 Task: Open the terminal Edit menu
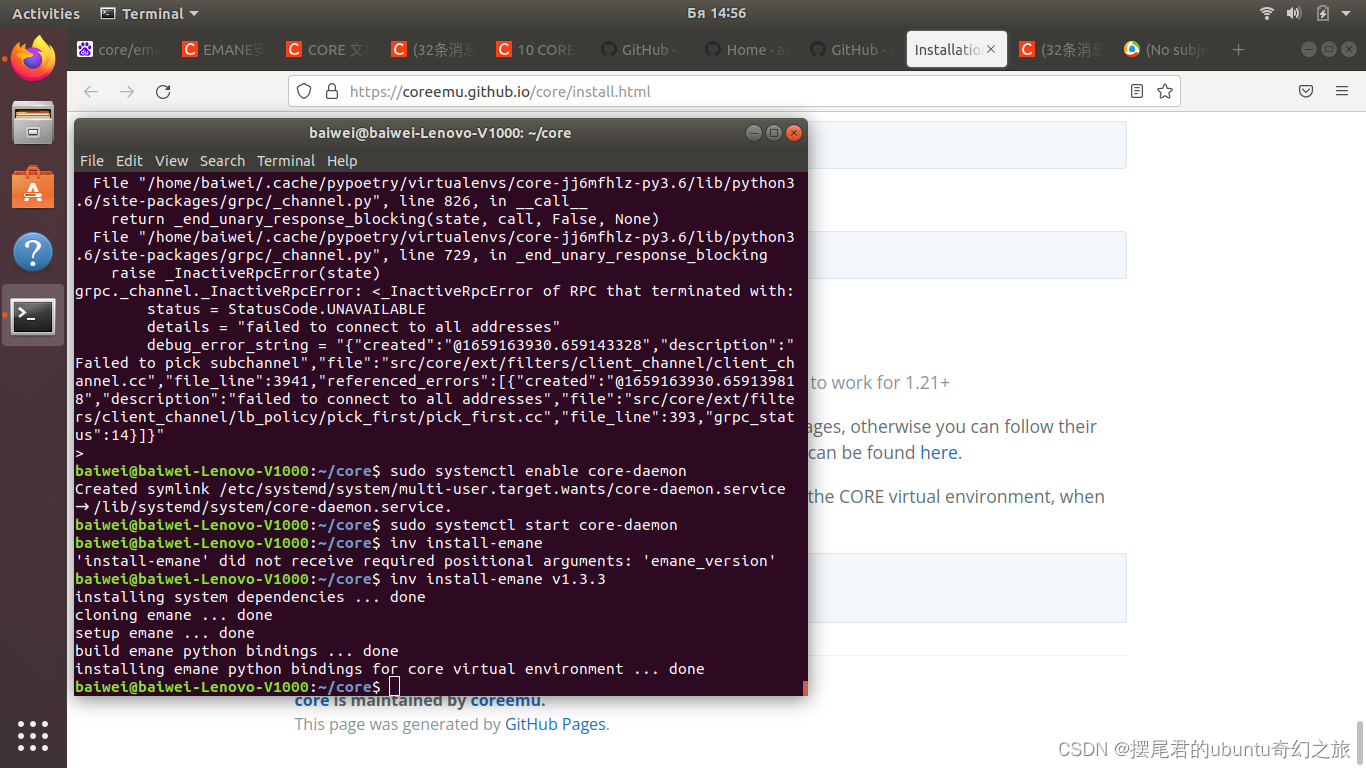click(129, 161)
